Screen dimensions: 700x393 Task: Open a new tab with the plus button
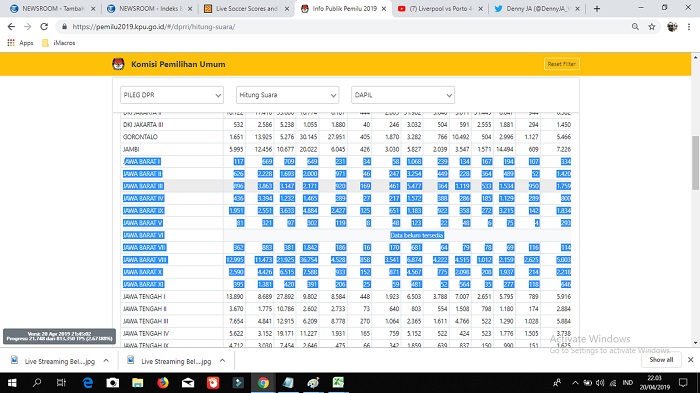597,8
